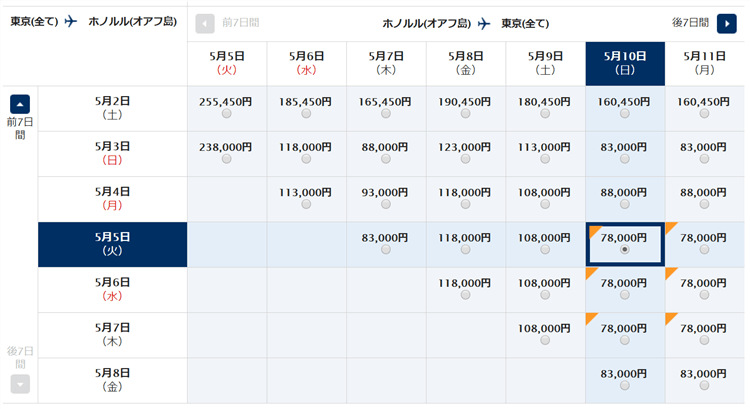Image resolution: width=750 pixels, height=409 pixels.
Task: Click the 後7日間 label at top right
Action: click(692, 22)
